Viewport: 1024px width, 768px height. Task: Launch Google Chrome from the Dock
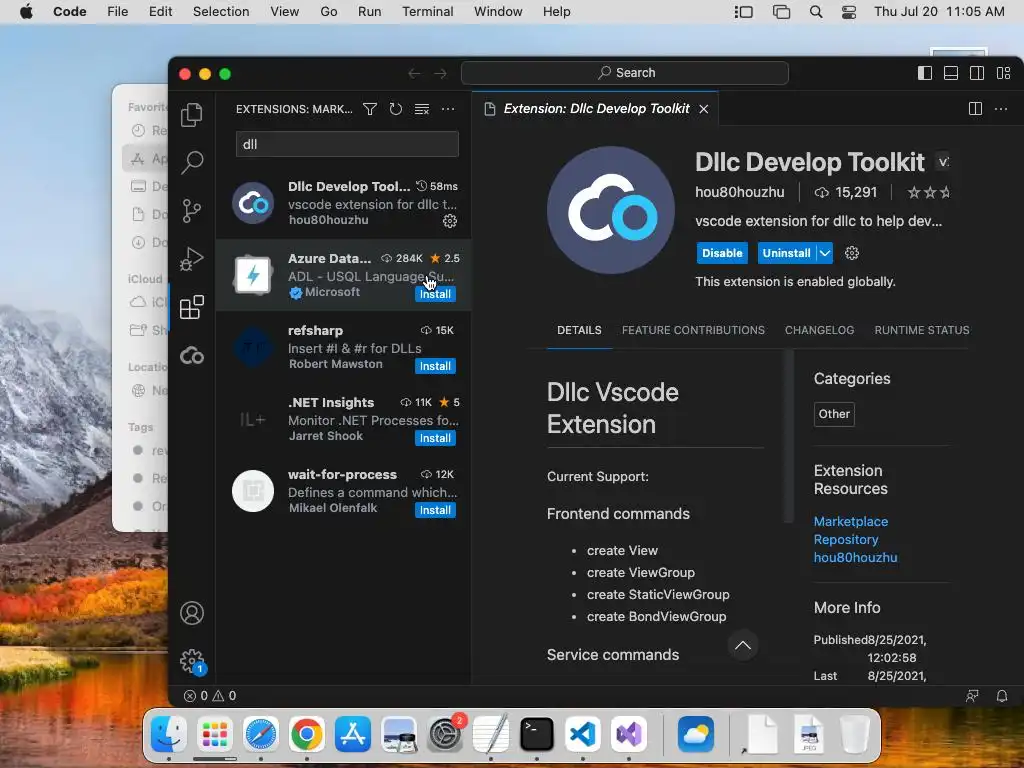coord(306,734)
